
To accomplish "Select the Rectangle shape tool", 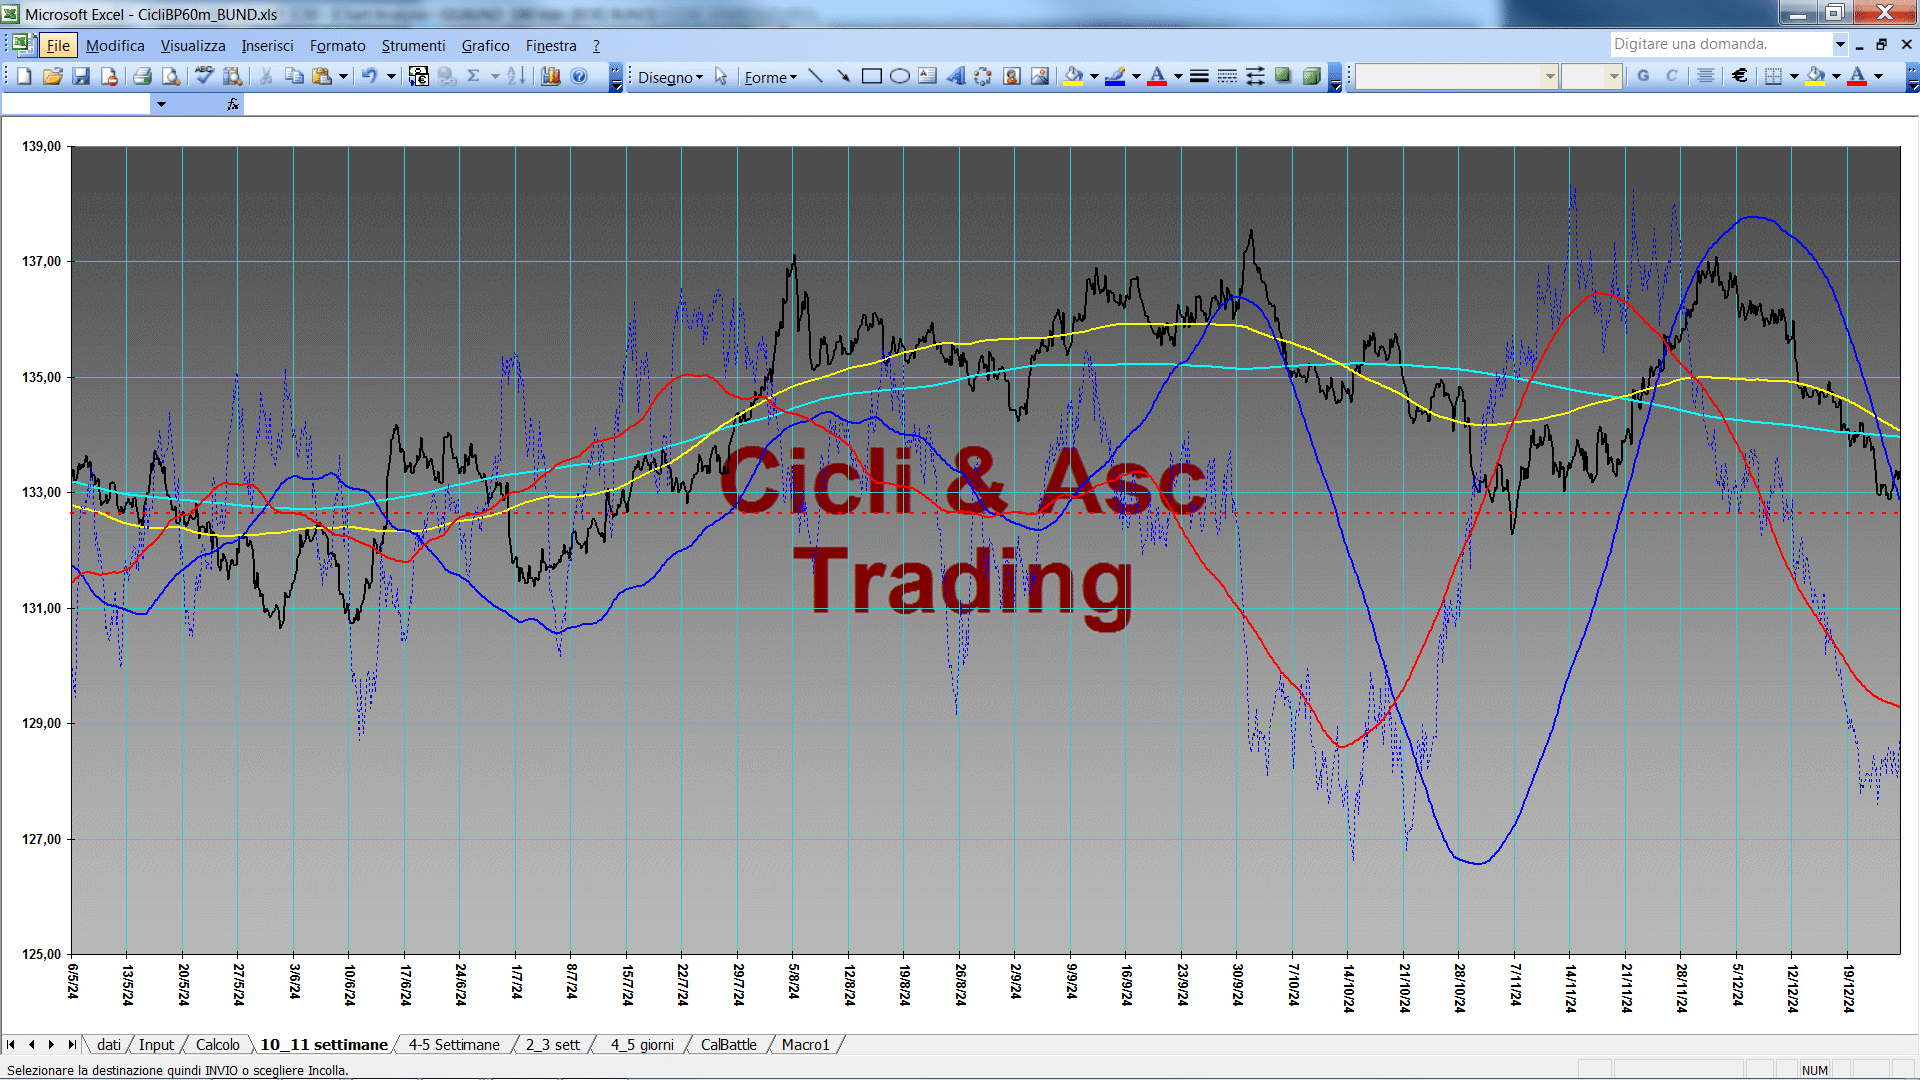I will [872, 76].
